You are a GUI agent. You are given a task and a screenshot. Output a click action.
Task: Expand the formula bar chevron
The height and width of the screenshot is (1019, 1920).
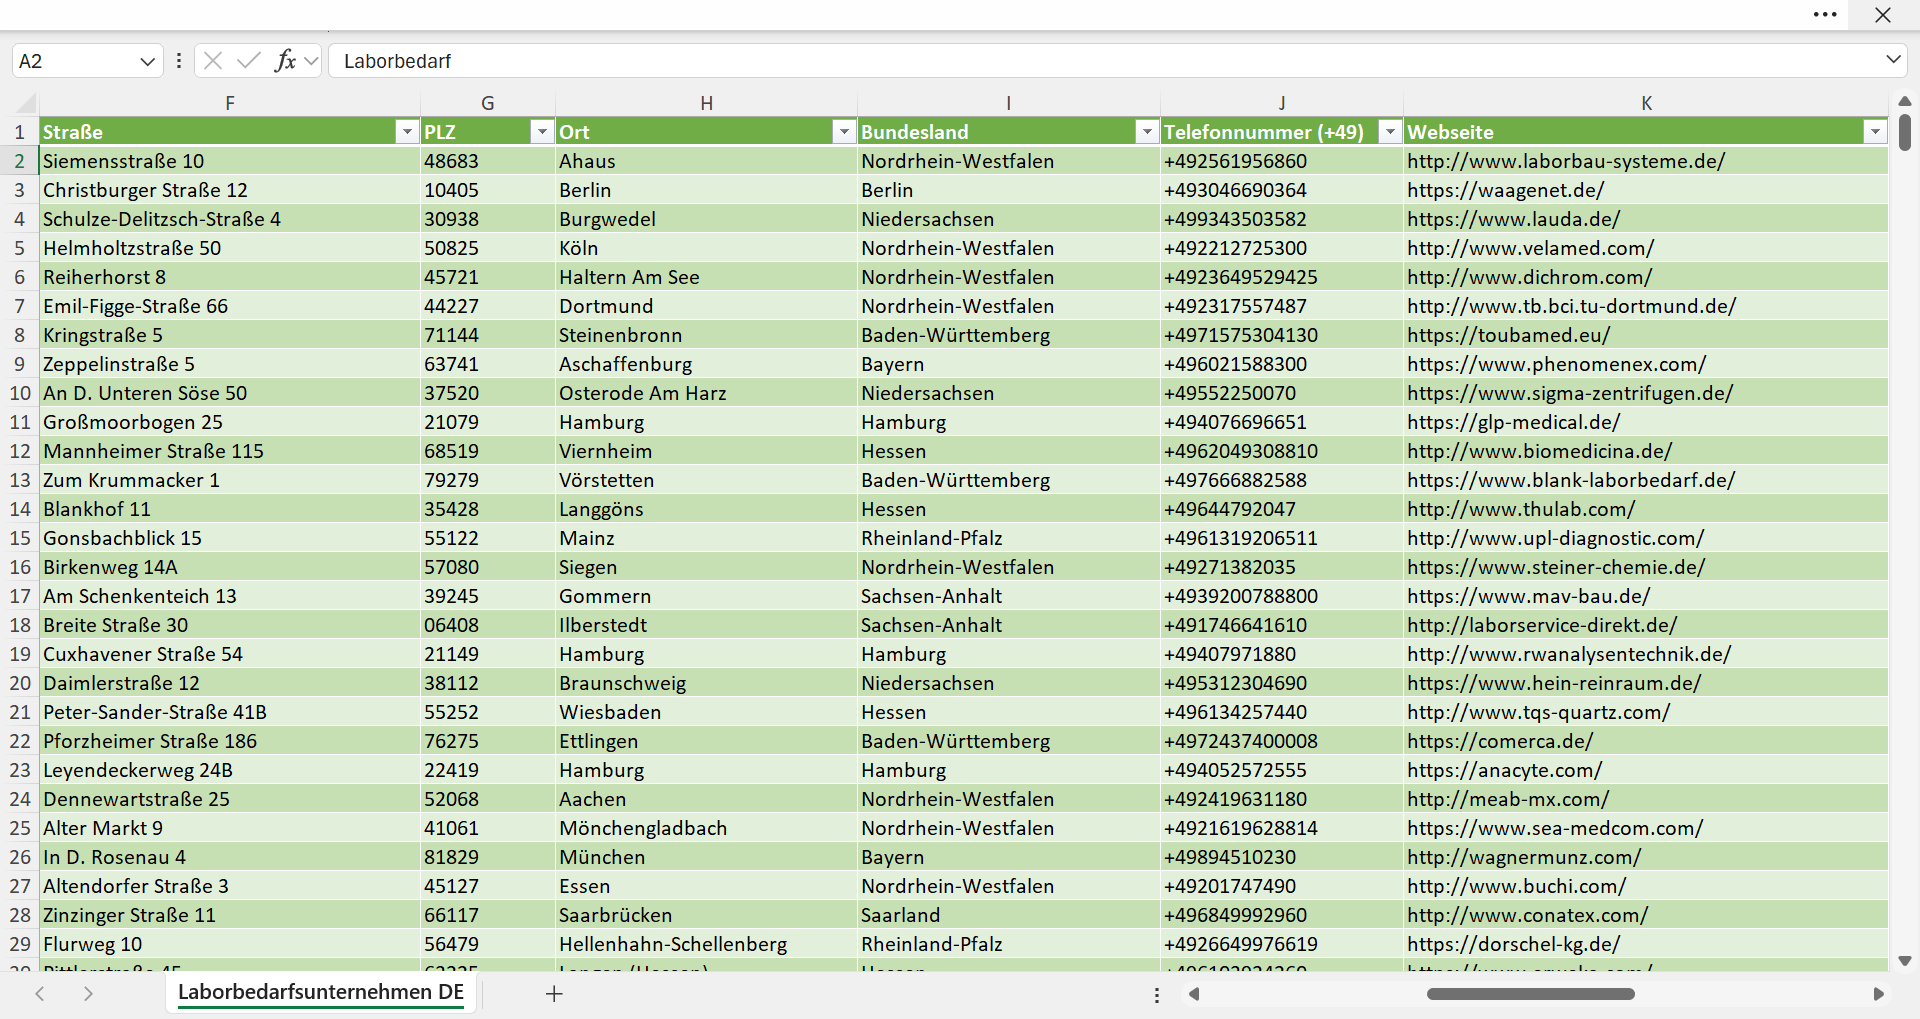coord(1893,60)
